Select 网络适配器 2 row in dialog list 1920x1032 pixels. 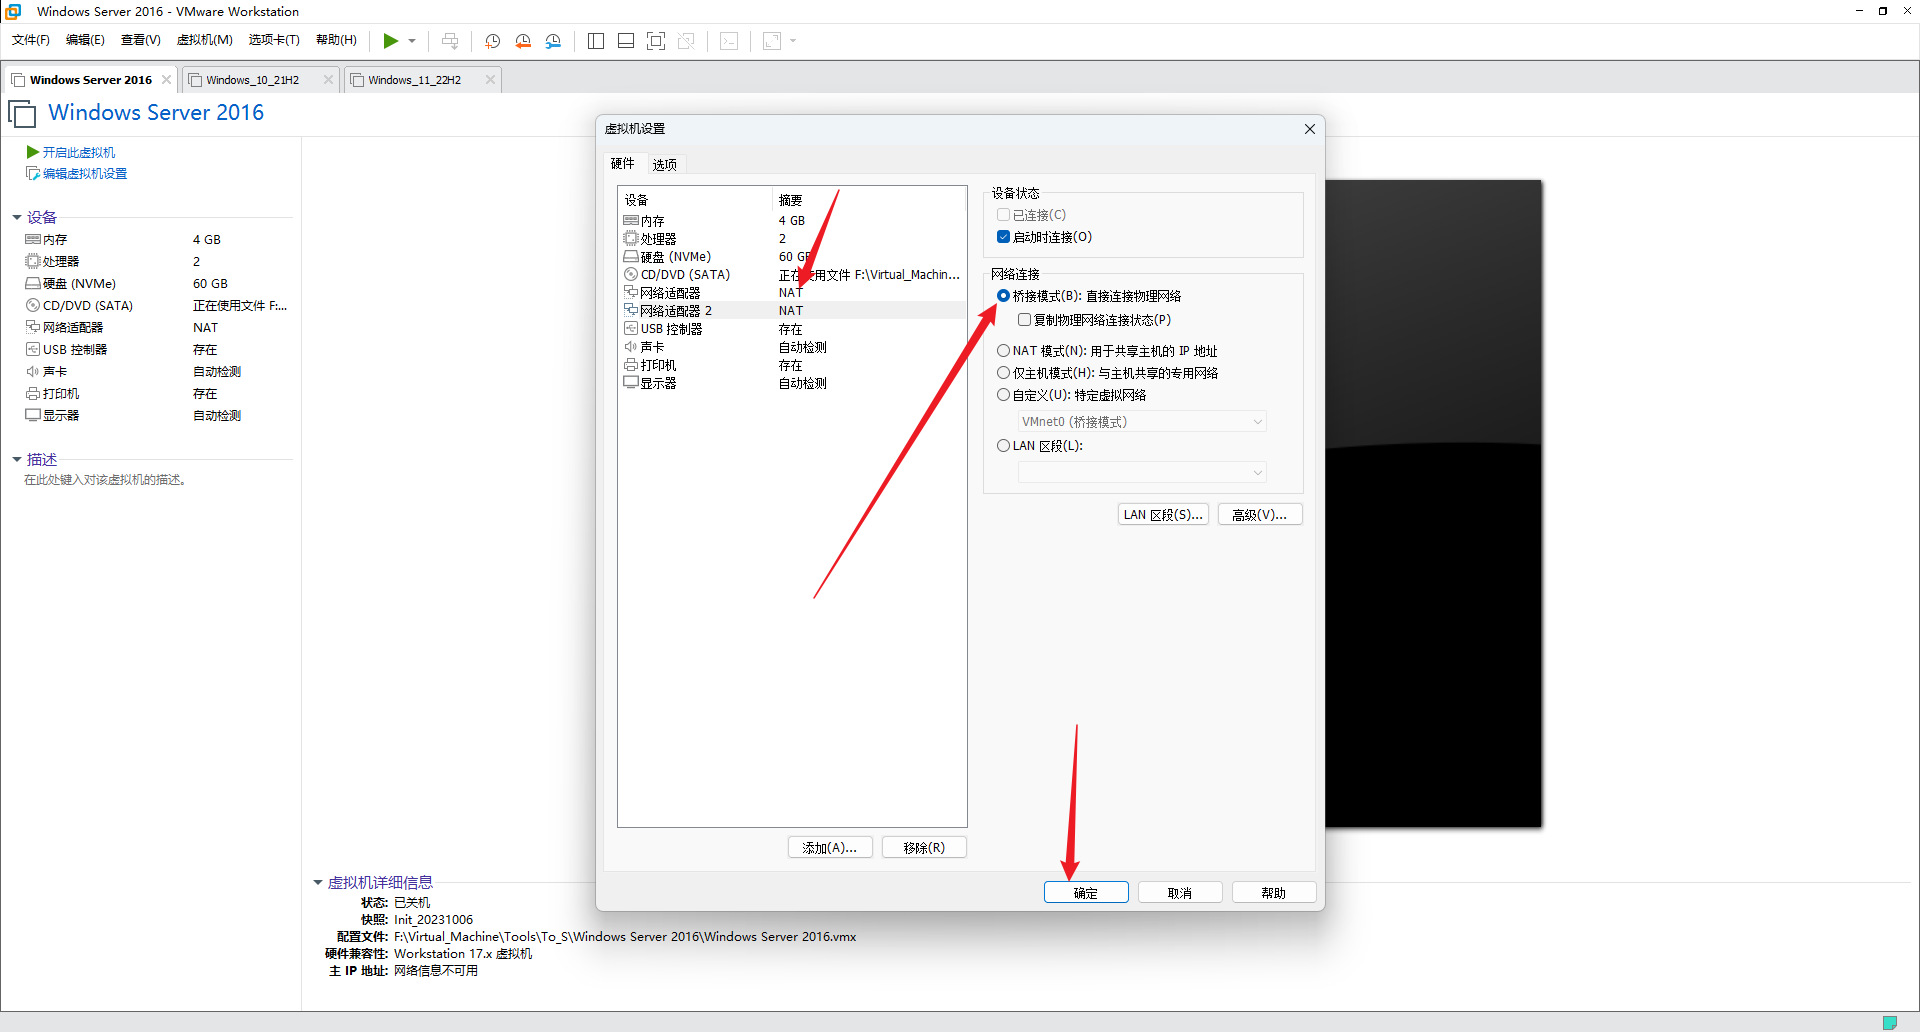792,311
